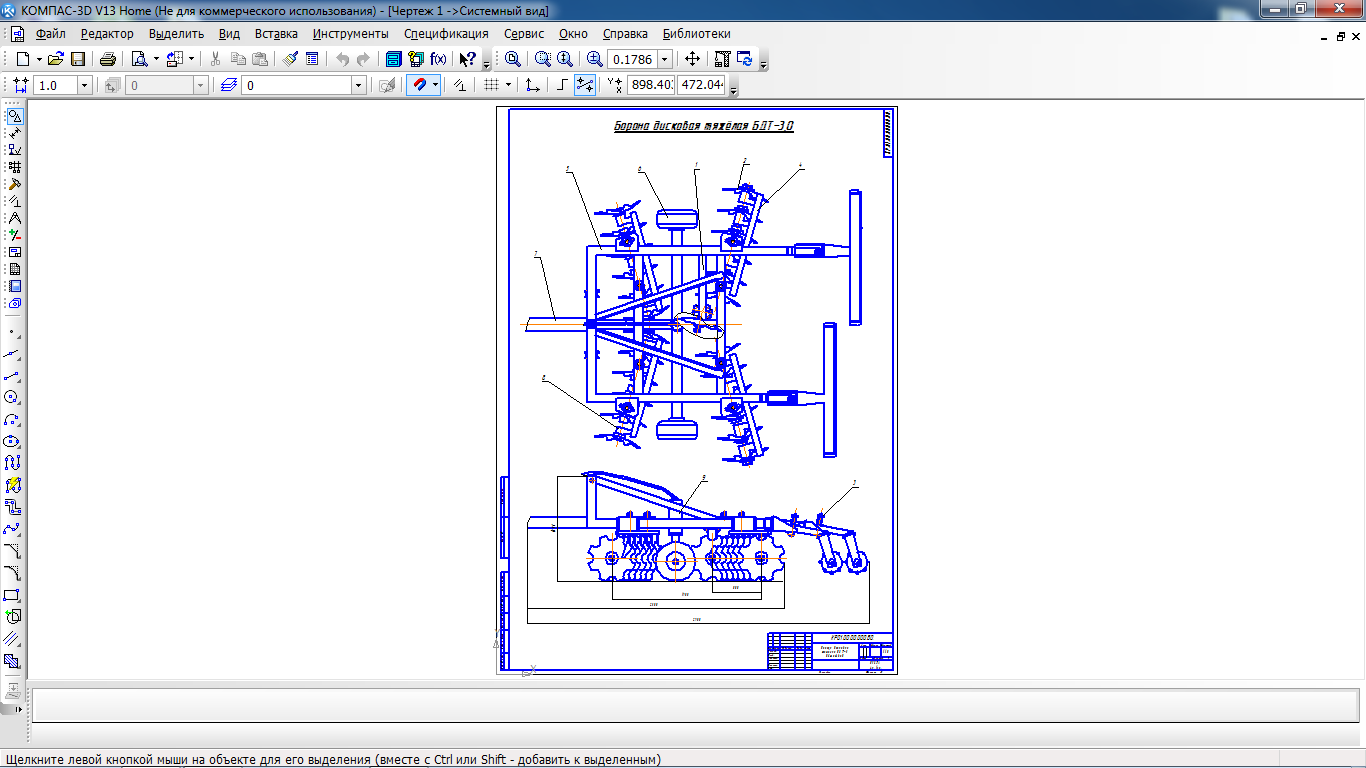Screen dimensions: 1366x768
Task: Expand the layer number 0 dropdown
Action: point(358,86)
